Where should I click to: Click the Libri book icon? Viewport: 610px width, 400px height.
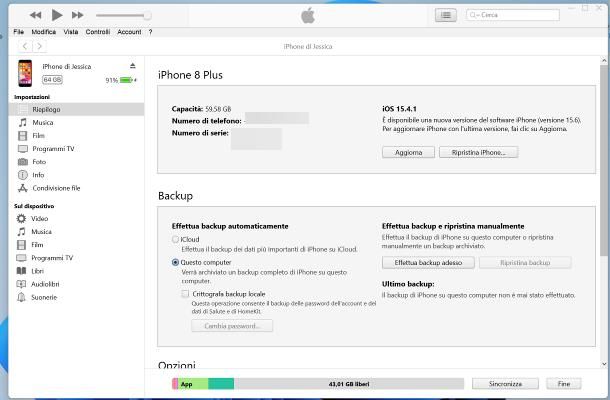tap(21, 271)
